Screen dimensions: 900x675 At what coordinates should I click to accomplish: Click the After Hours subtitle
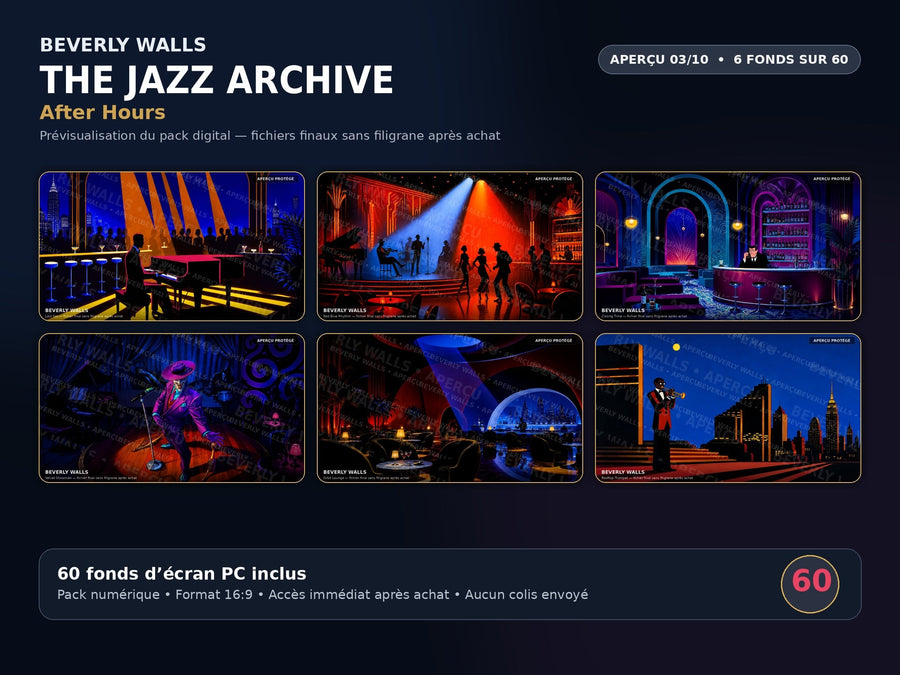click(103, 112)
